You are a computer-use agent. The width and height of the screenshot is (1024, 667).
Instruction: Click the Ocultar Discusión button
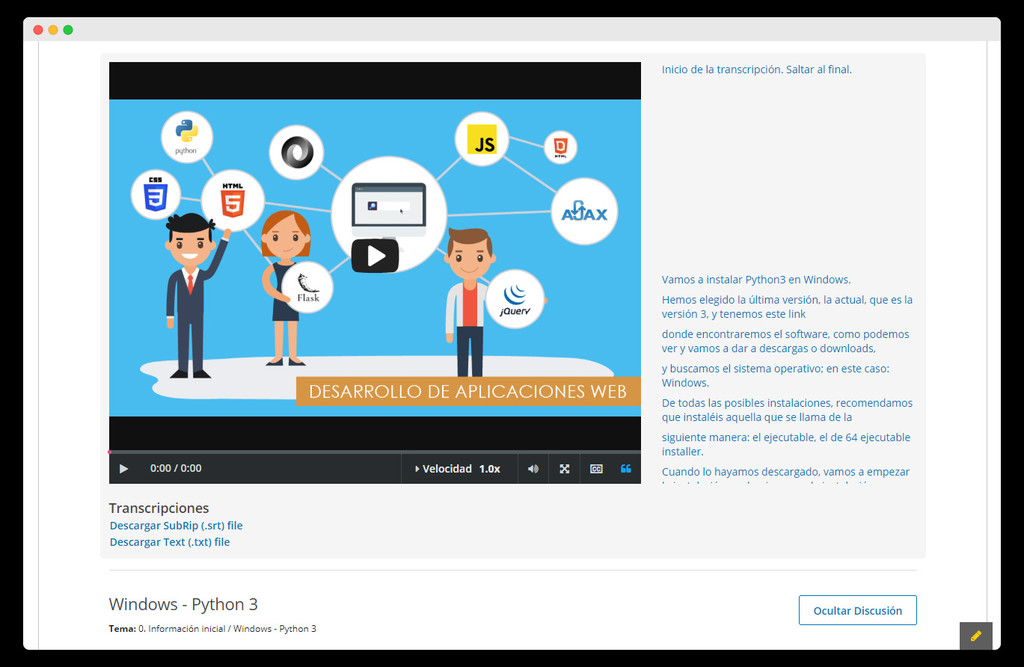(x=857, y=610)
